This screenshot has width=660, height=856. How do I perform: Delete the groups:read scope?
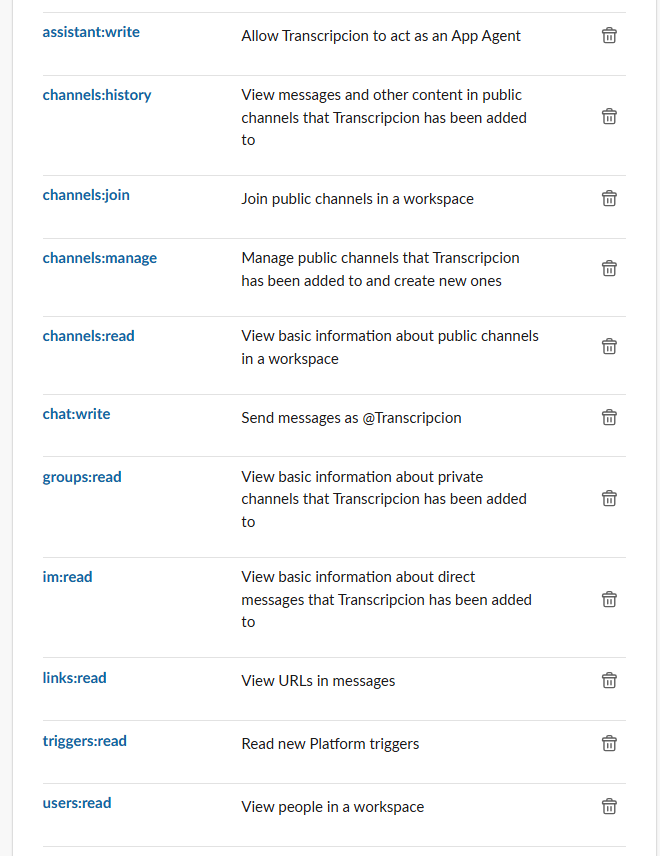pyautogui.click(x=609, y=498)
